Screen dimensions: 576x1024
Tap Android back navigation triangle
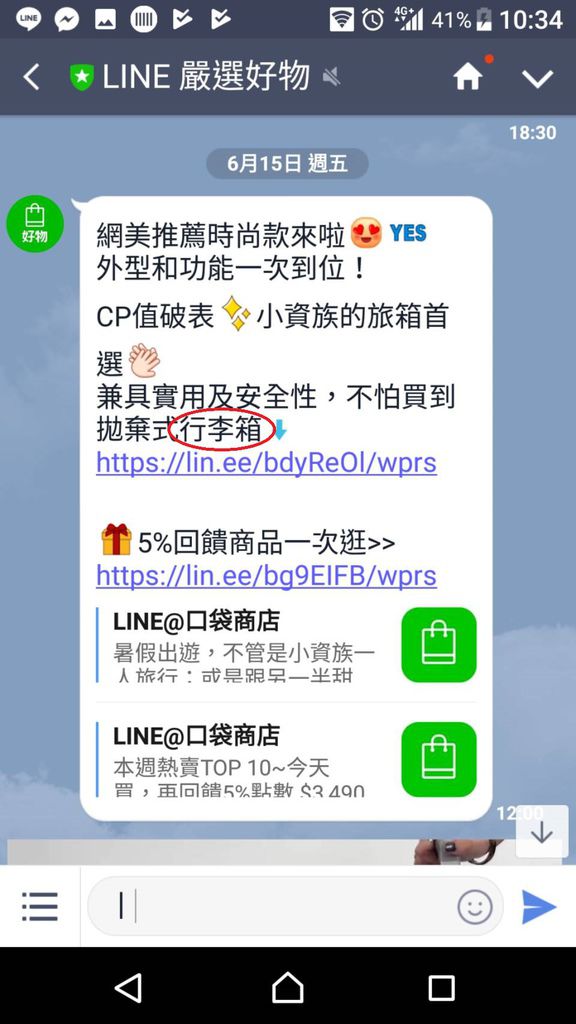[128, 988]
